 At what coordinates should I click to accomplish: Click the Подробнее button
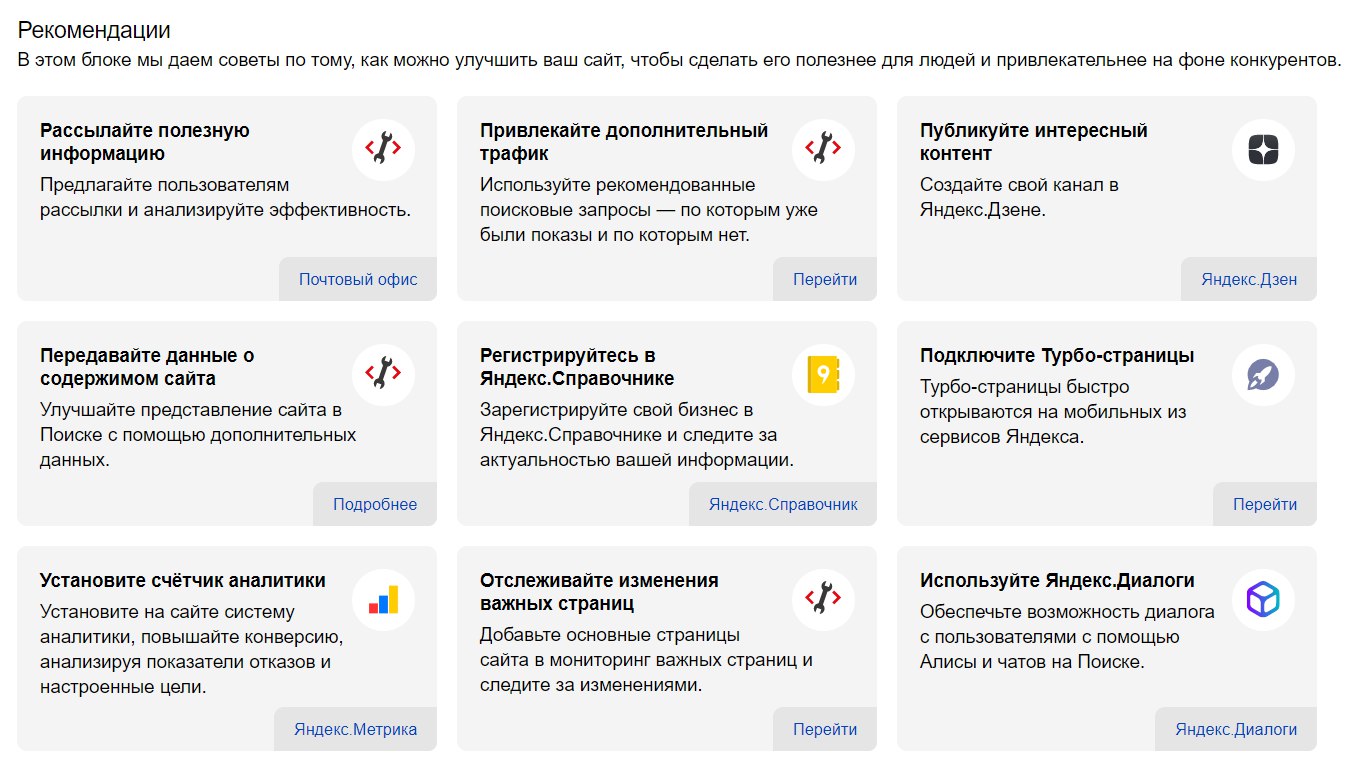375,504
